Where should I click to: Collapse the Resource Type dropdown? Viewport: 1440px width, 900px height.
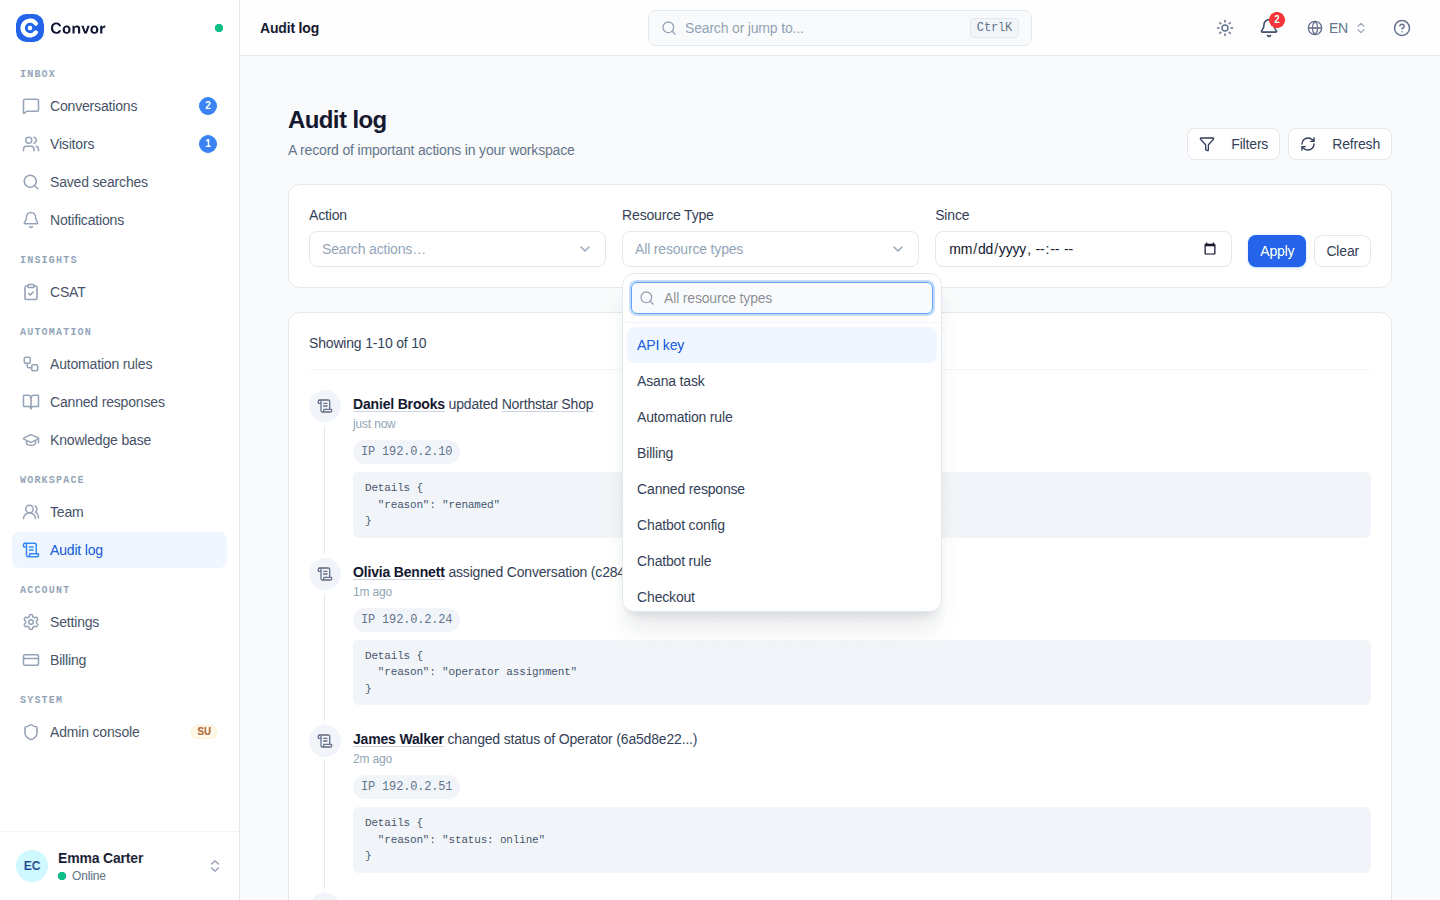pos(770,249)
